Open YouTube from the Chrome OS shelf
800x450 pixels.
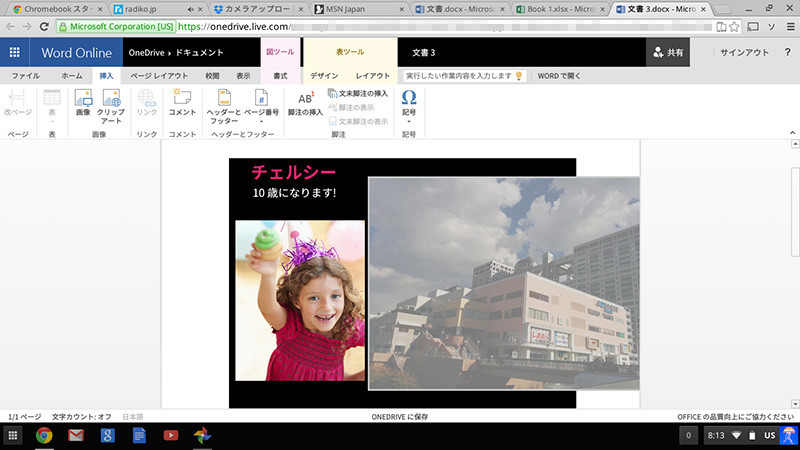170,435
